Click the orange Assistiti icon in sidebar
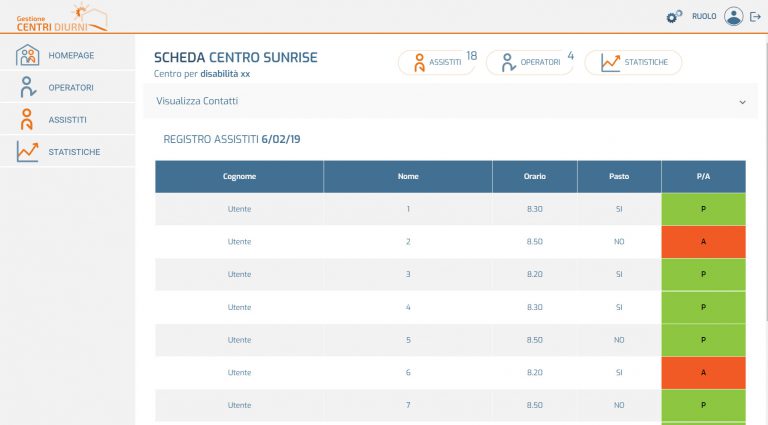Viewport: 768px width, 425px height. (28, 119)
